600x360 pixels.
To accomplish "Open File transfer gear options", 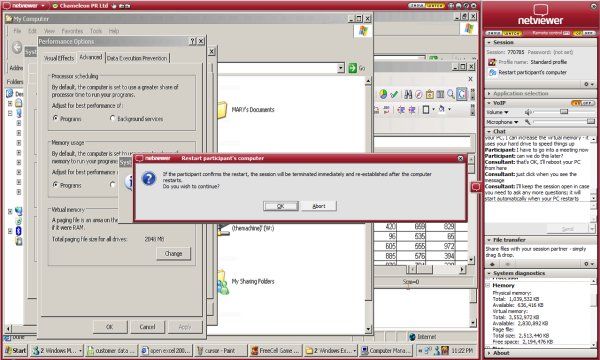I will pos(589,264).
